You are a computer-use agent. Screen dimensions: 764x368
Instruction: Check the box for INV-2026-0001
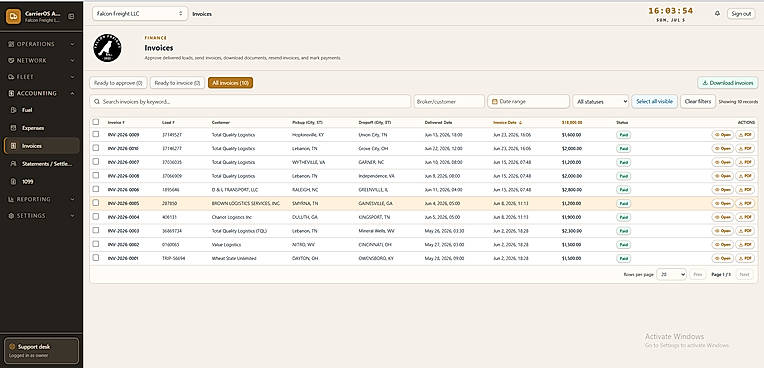[96, 257]
